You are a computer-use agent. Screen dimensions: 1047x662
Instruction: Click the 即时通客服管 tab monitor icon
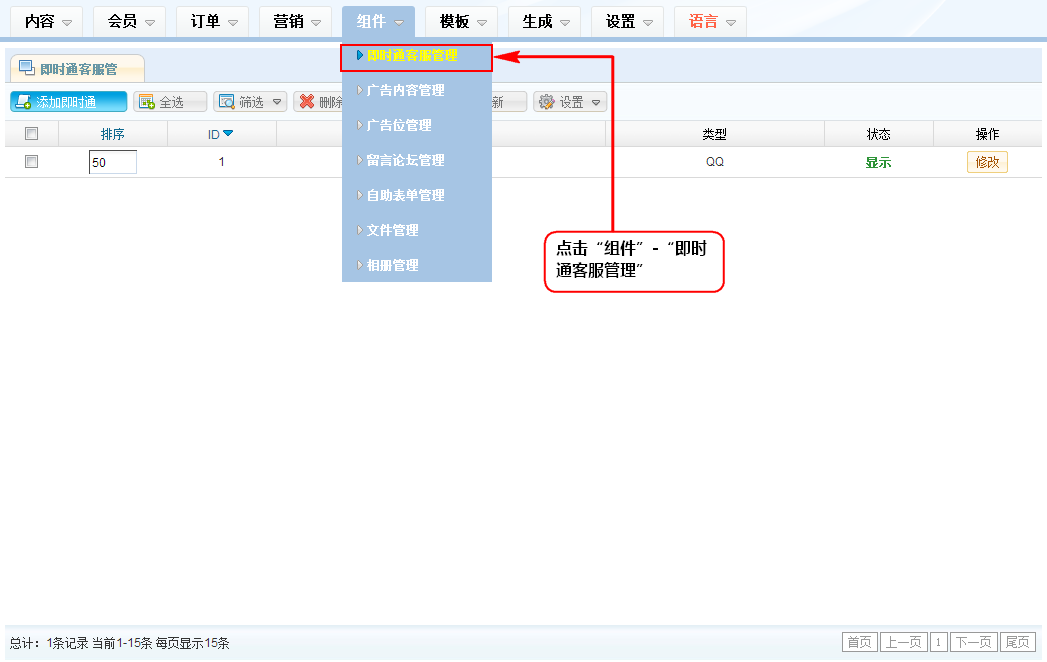(x=27, y=68)
